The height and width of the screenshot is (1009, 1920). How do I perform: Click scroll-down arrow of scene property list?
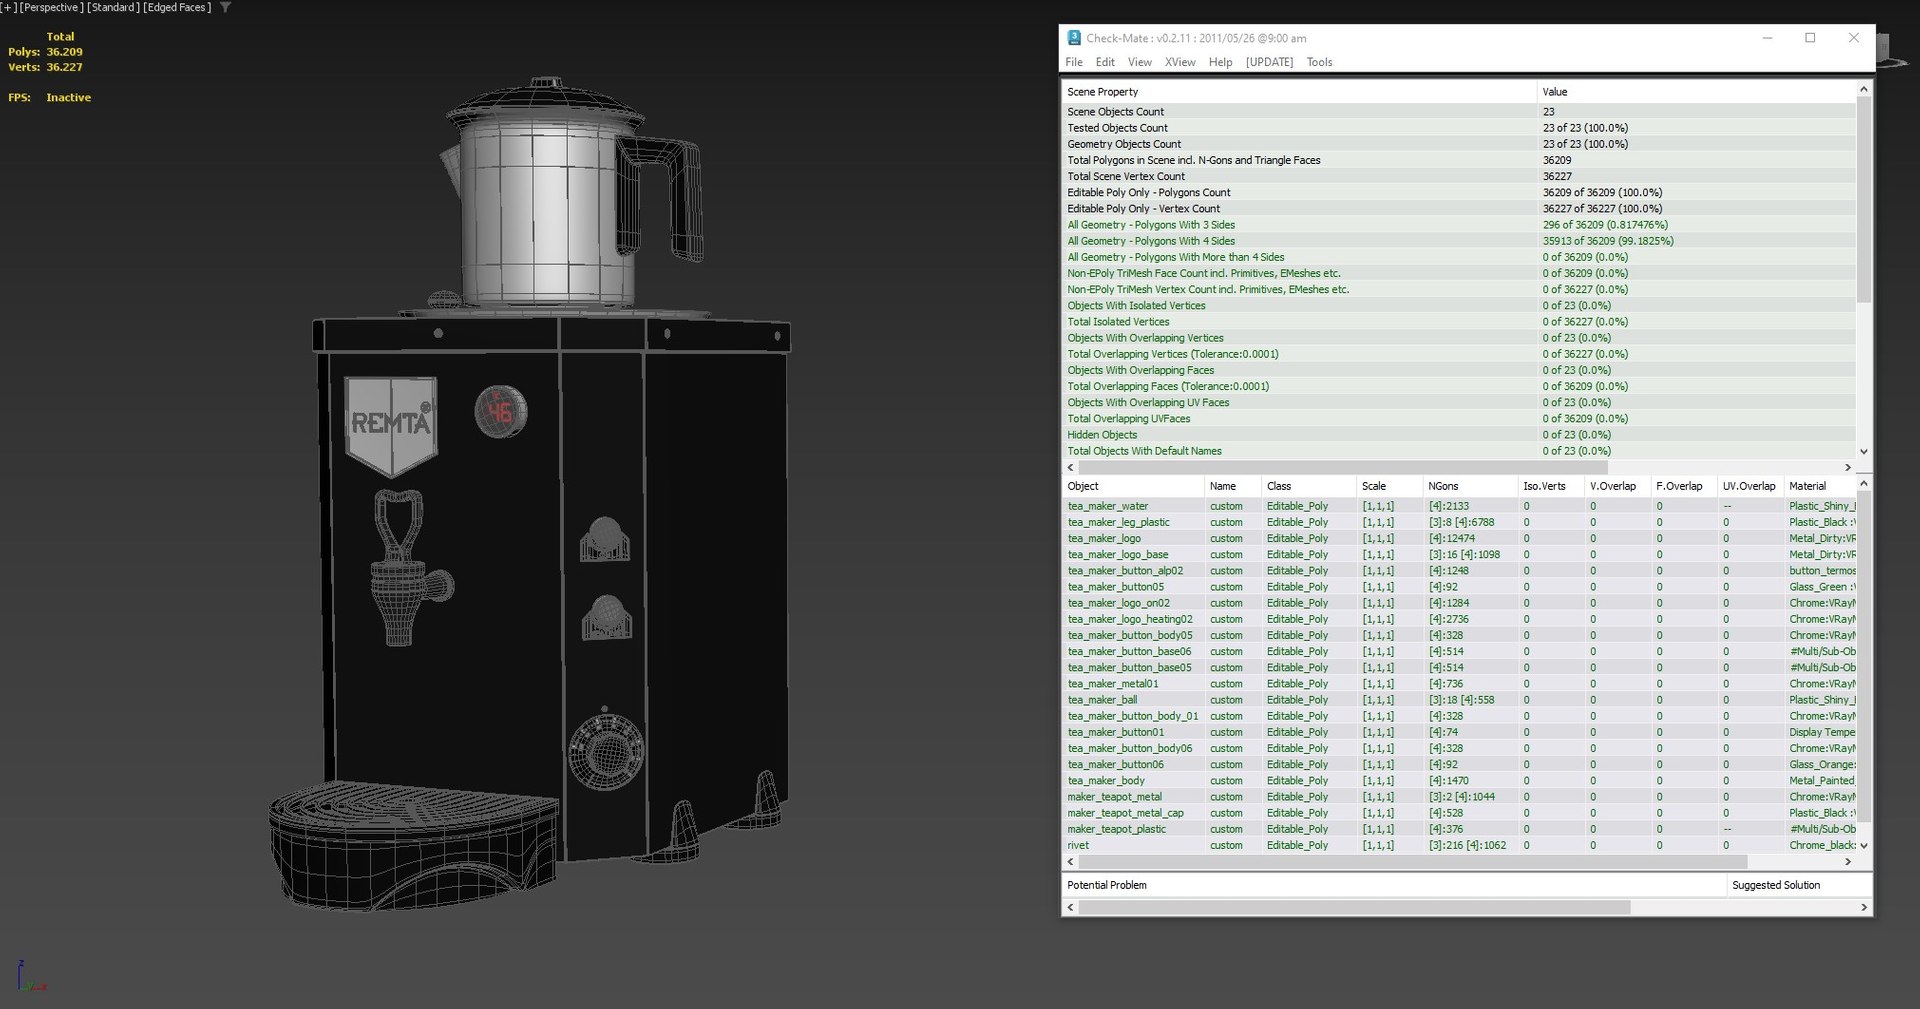pyautogui.click(x=1864, y=452)
